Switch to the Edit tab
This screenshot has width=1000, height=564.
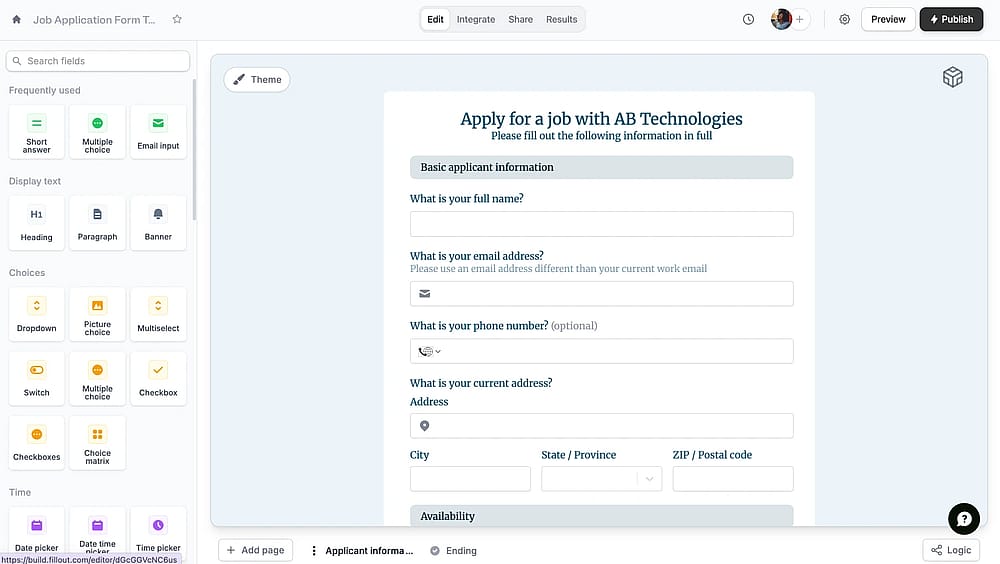pyautogui.click(x=436, y=19)
